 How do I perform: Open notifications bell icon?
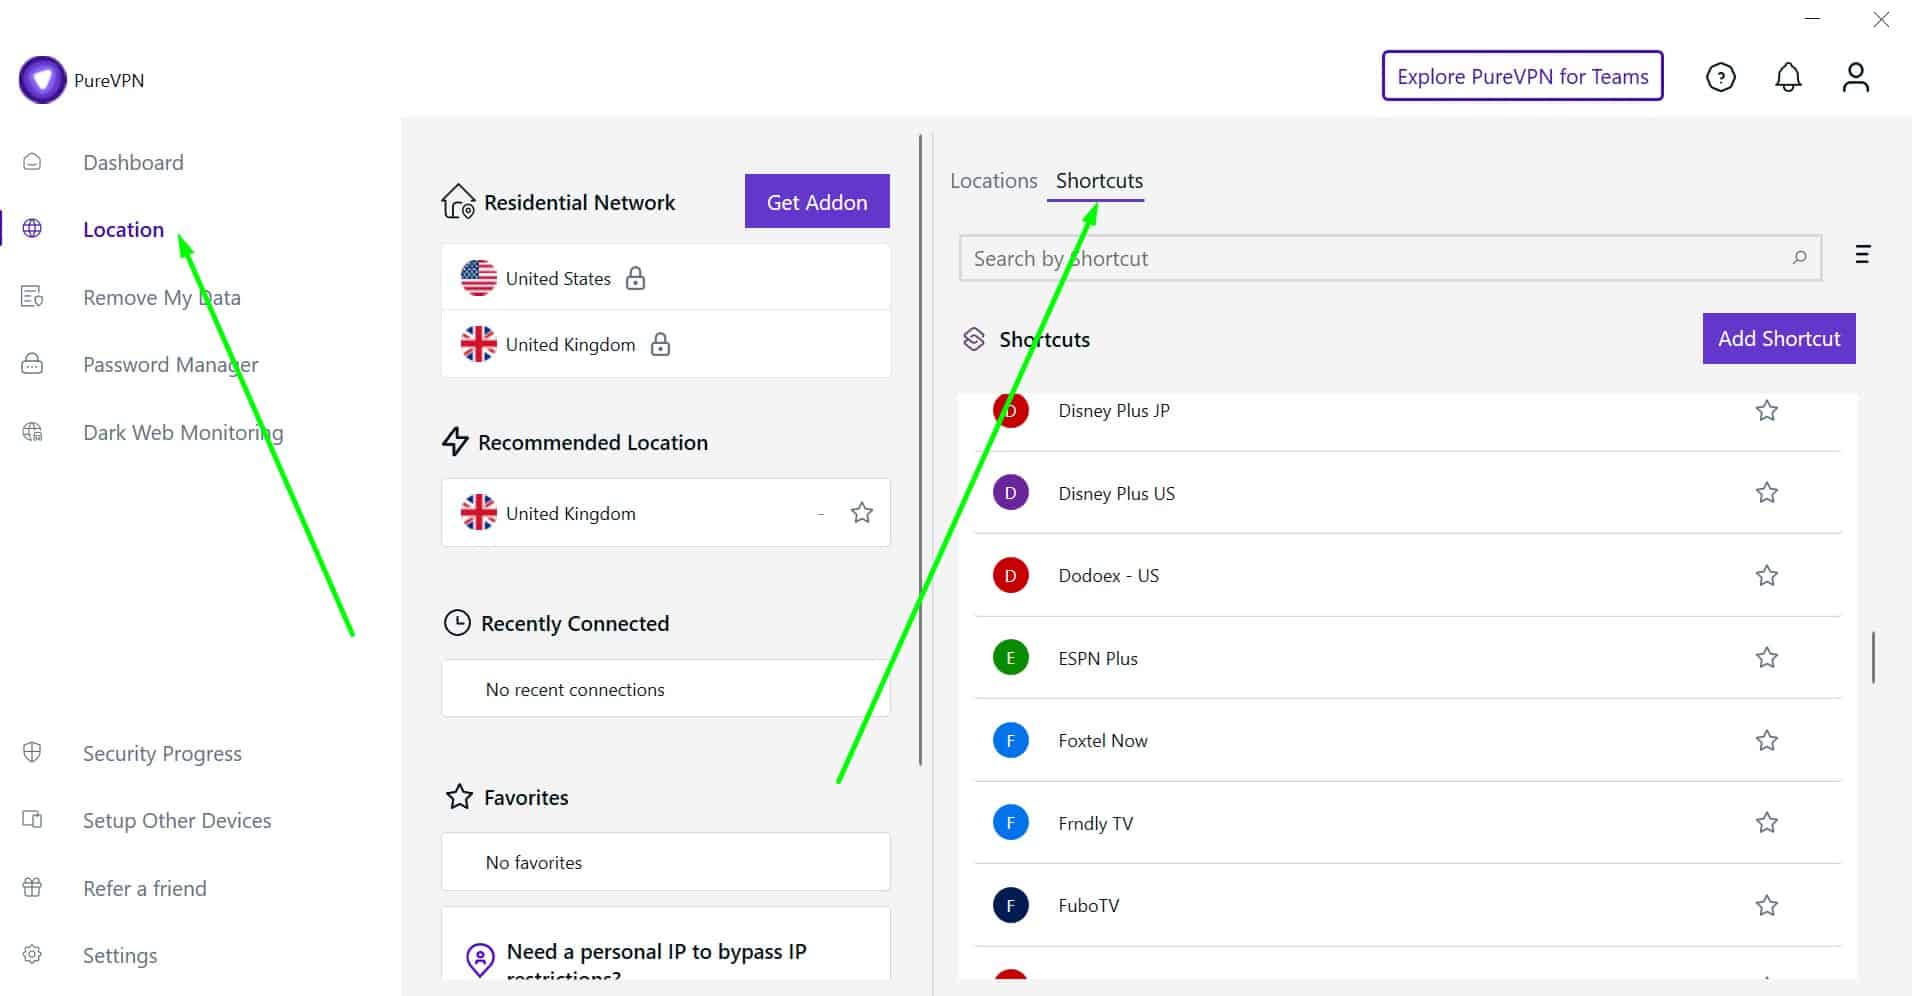pyautogui.click(x=1788, y=77)
